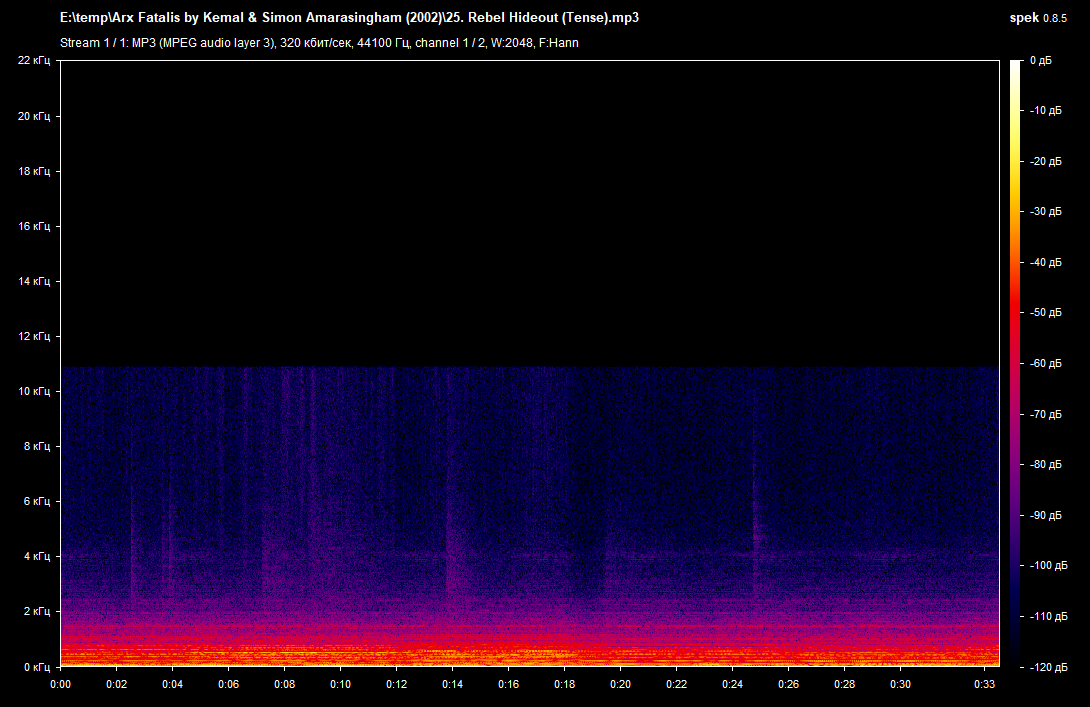Image resolution: width=1090 pixels, height=707 pixels.
Task: Click the Rebel Hideout (Tense).mp3 file path title
Action: pos(350,18)
